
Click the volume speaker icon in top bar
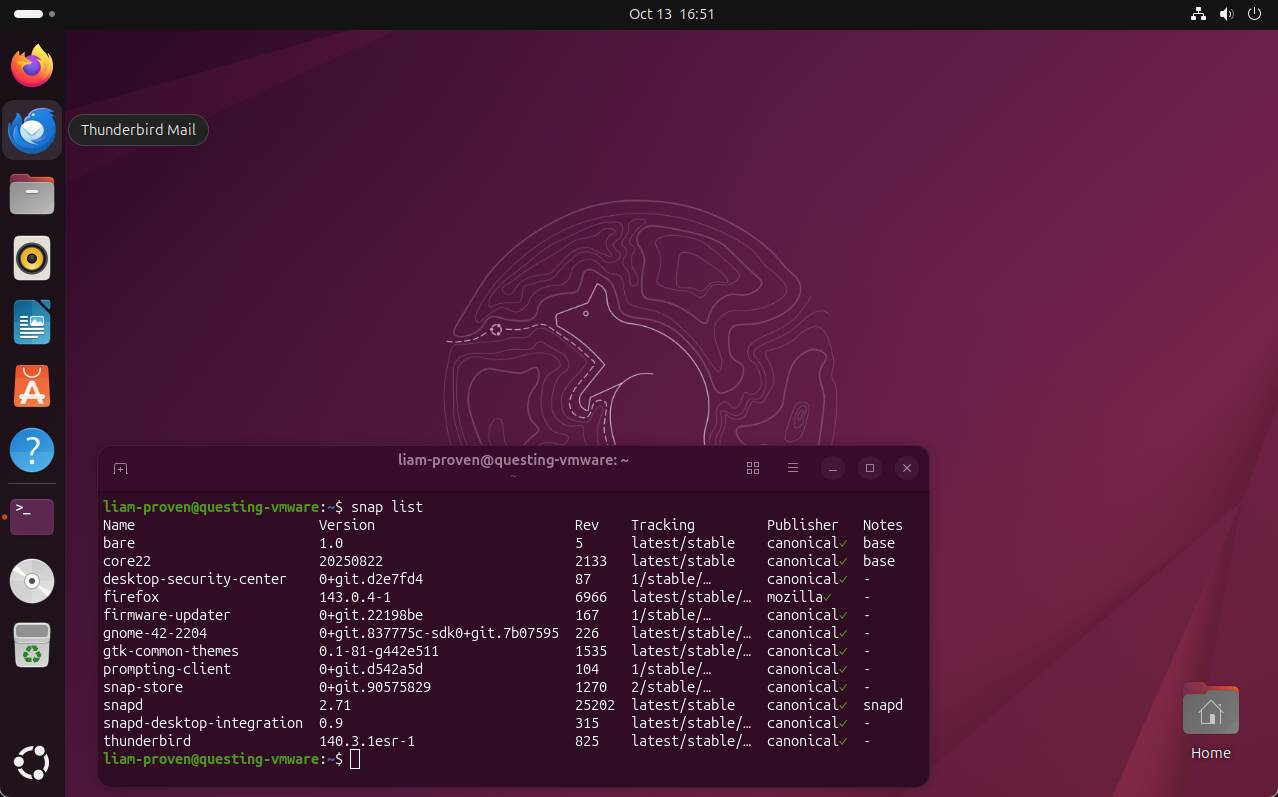(x=1227, y=14)
